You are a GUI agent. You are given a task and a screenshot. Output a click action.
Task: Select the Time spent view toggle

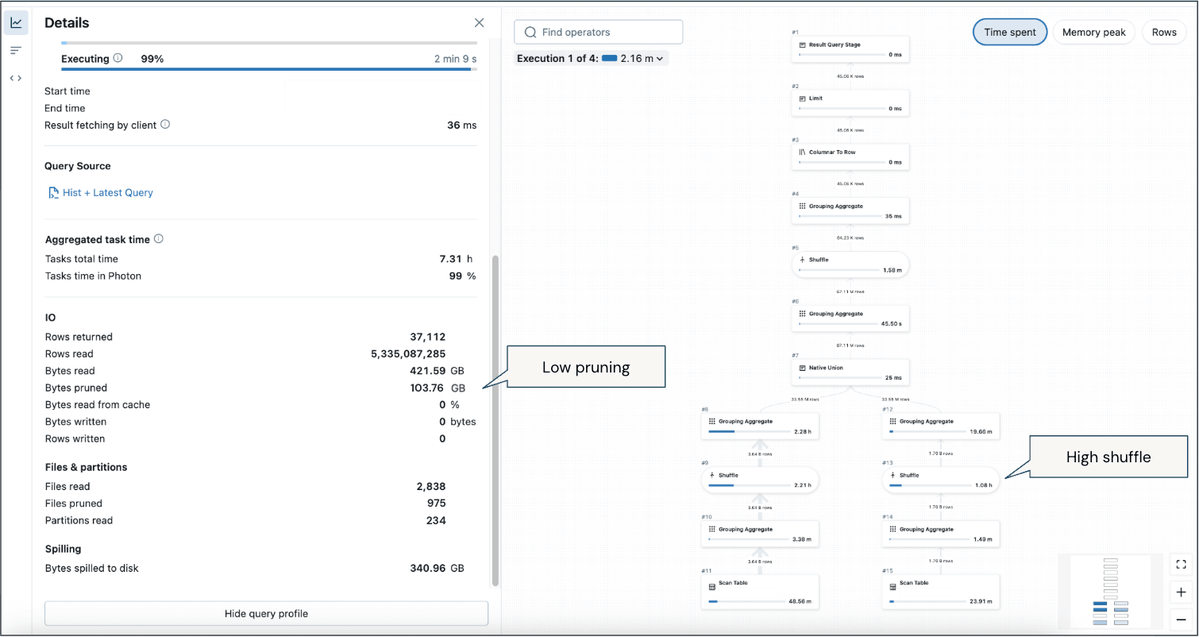click(1009, 32)
